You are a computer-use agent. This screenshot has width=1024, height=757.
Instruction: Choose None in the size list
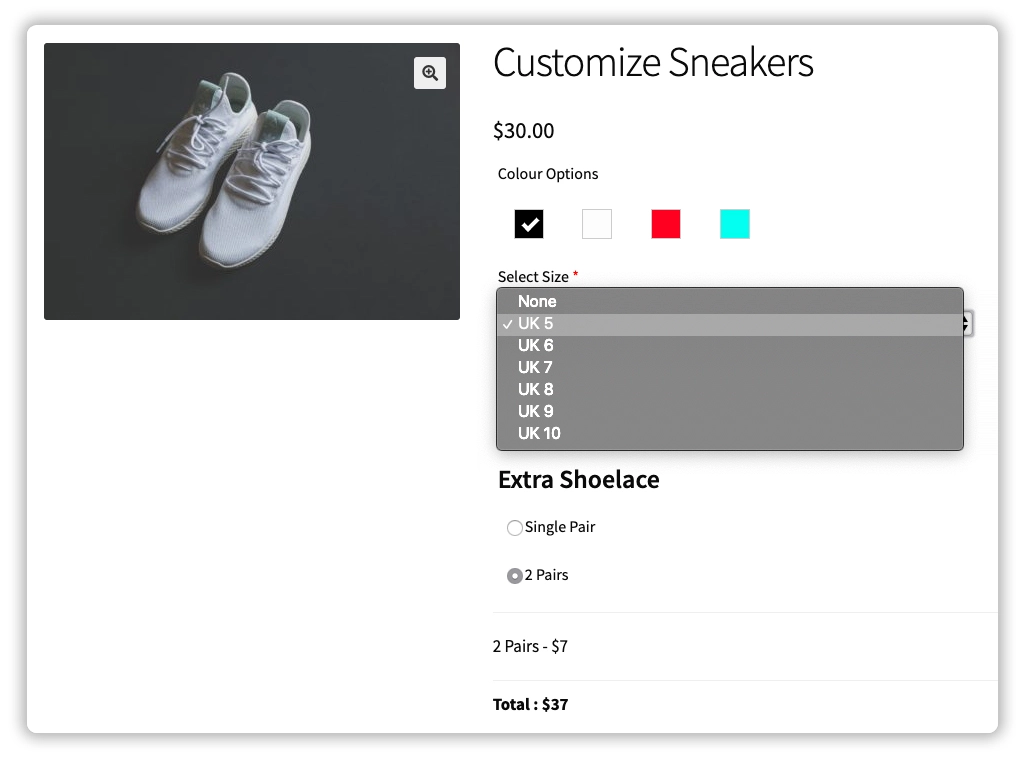[537, 301]
